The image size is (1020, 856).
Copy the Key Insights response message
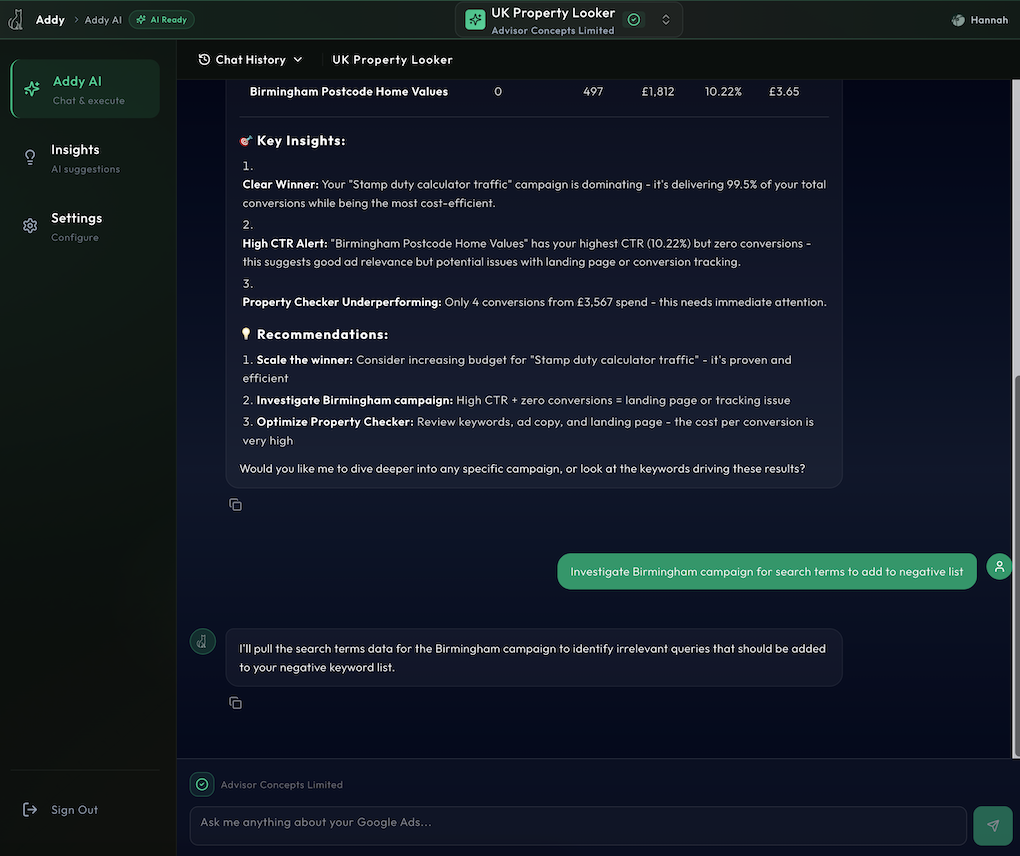click(x=235, y=505)
